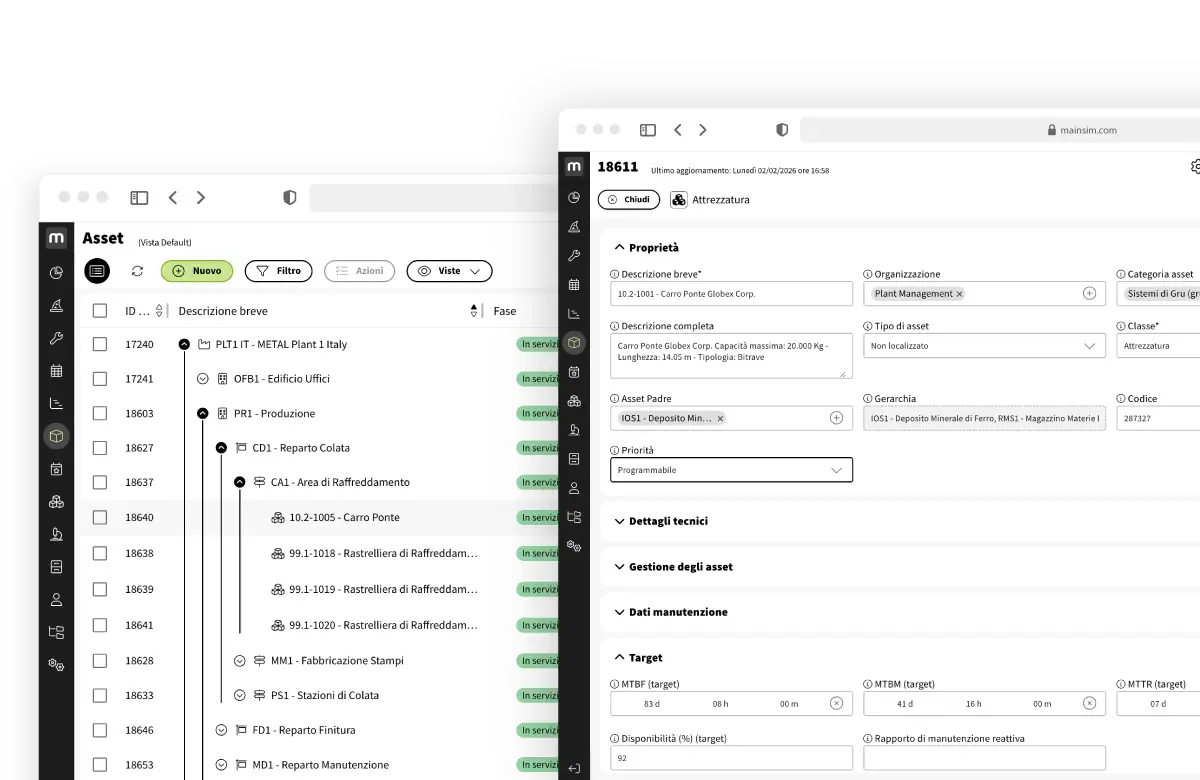Open the pie chart dashboard icon in Asset window sidebar
Image resolution: width=1200 pixels, height=780 pixels.
click(x=56, y=272)
